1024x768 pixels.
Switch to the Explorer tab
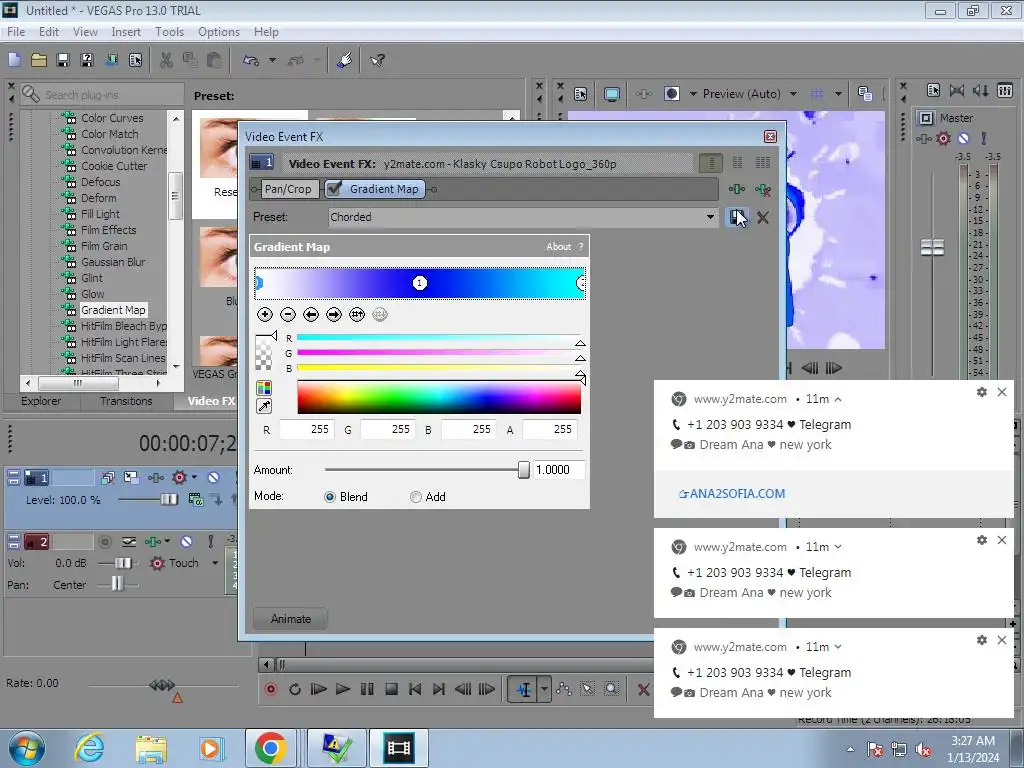click(x=41, y=401)
